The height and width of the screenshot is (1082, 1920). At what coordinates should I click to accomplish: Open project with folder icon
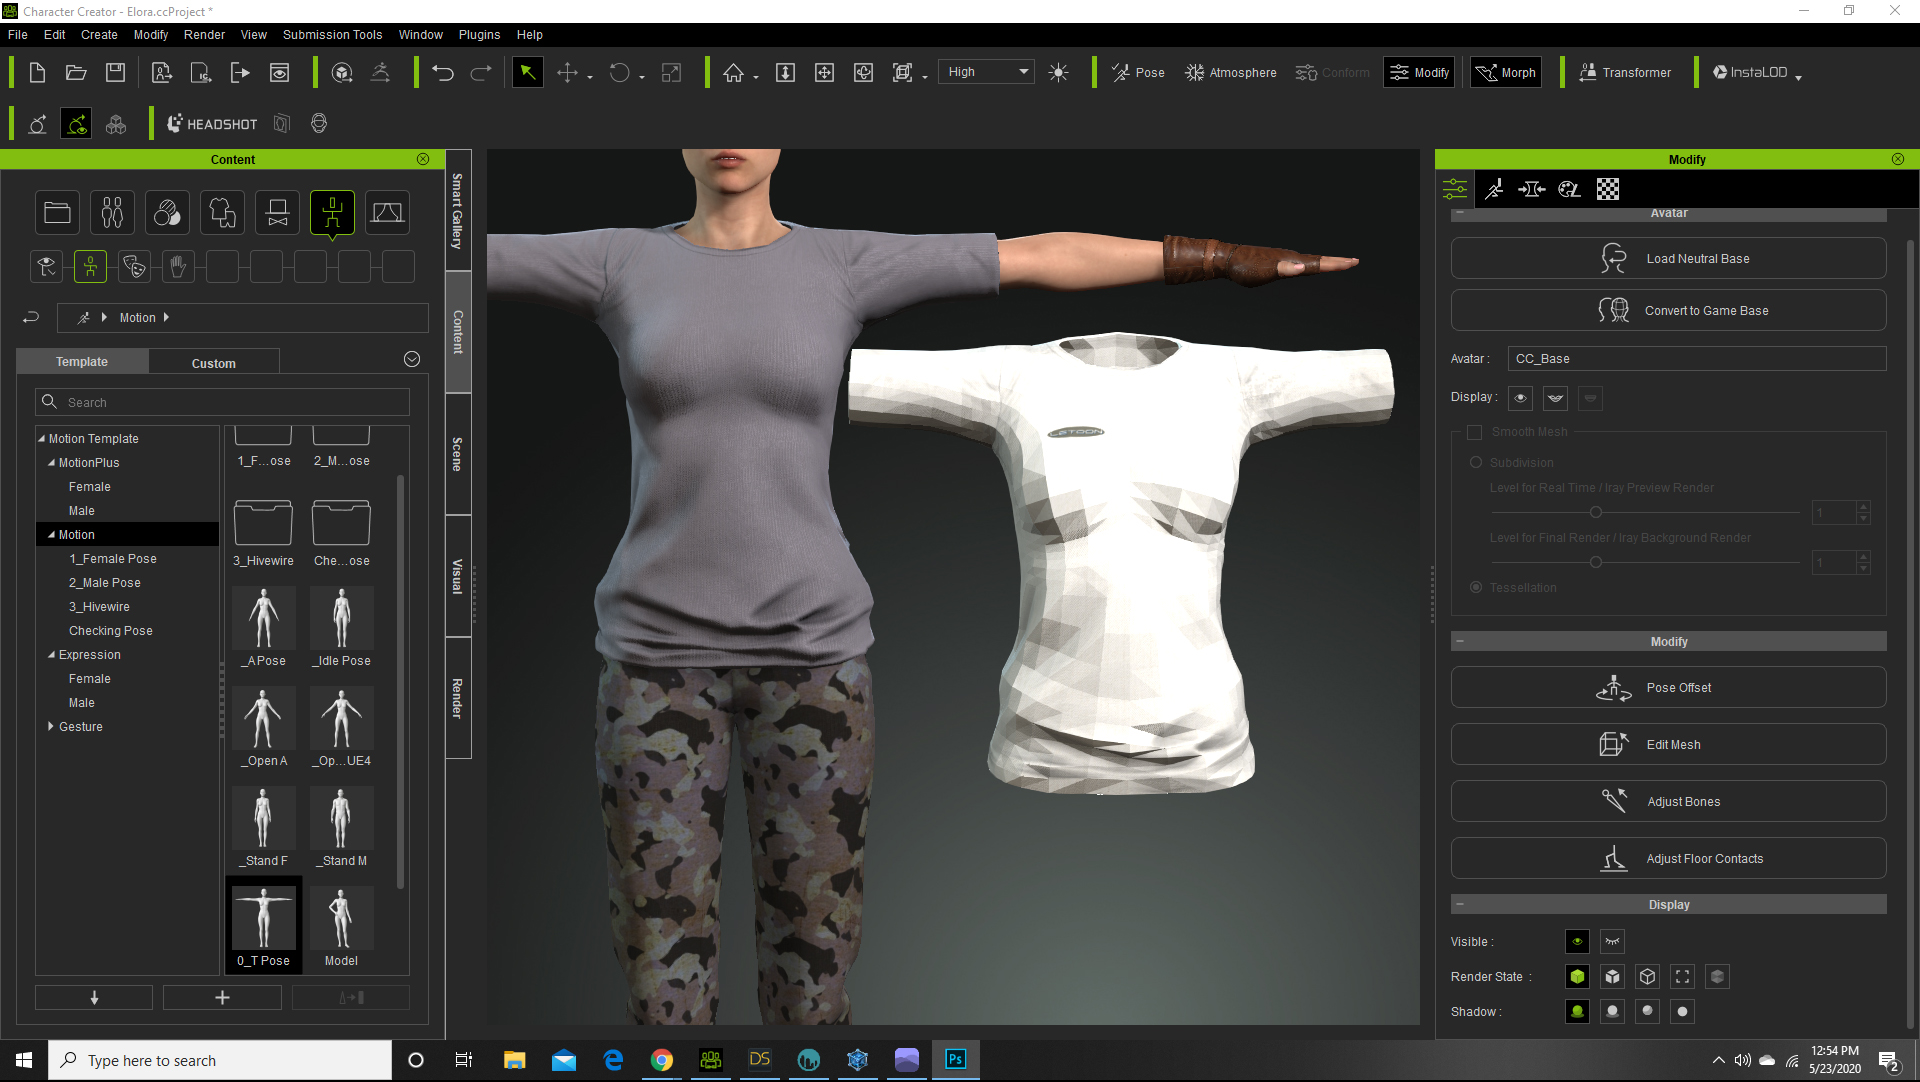point(76,72)
